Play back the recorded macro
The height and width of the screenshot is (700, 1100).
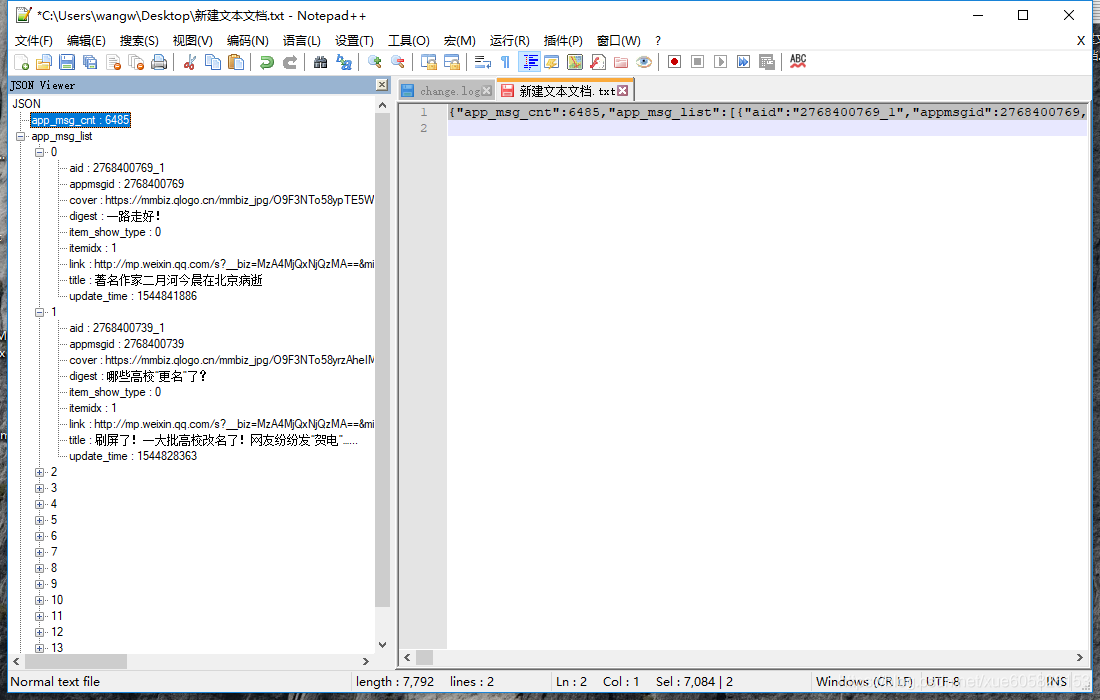[x=720, y=62]
